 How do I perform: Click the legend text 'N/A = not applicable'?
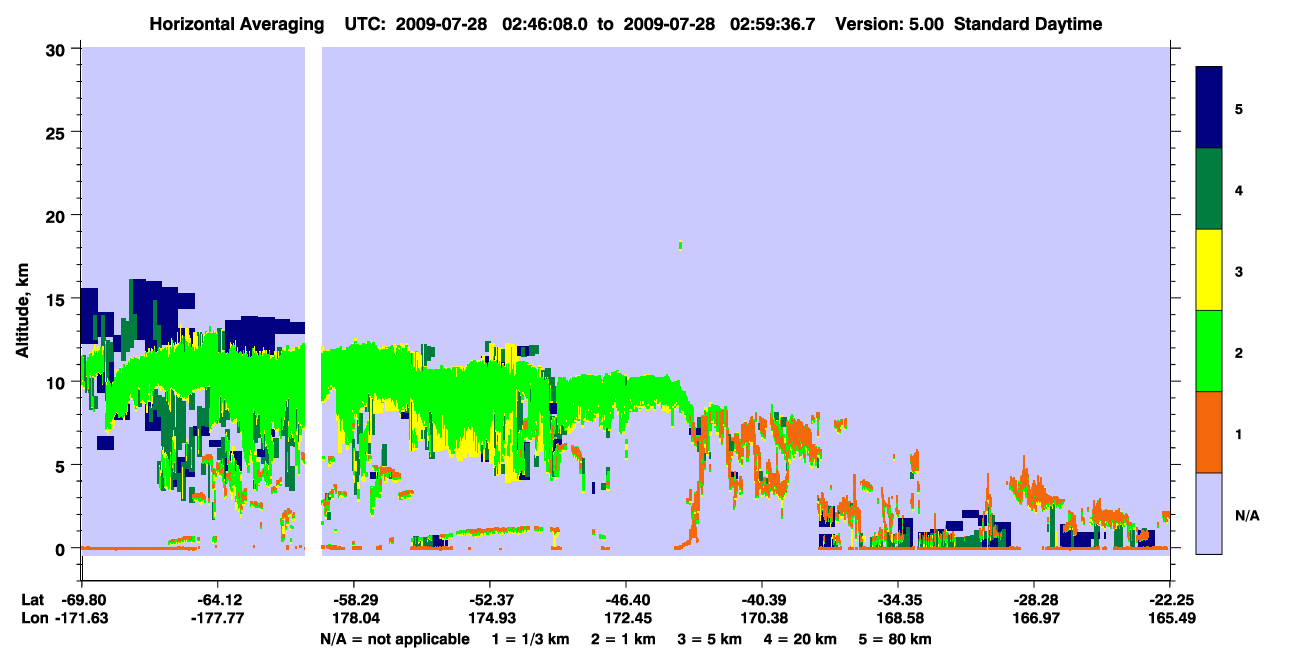coord(394,639)
